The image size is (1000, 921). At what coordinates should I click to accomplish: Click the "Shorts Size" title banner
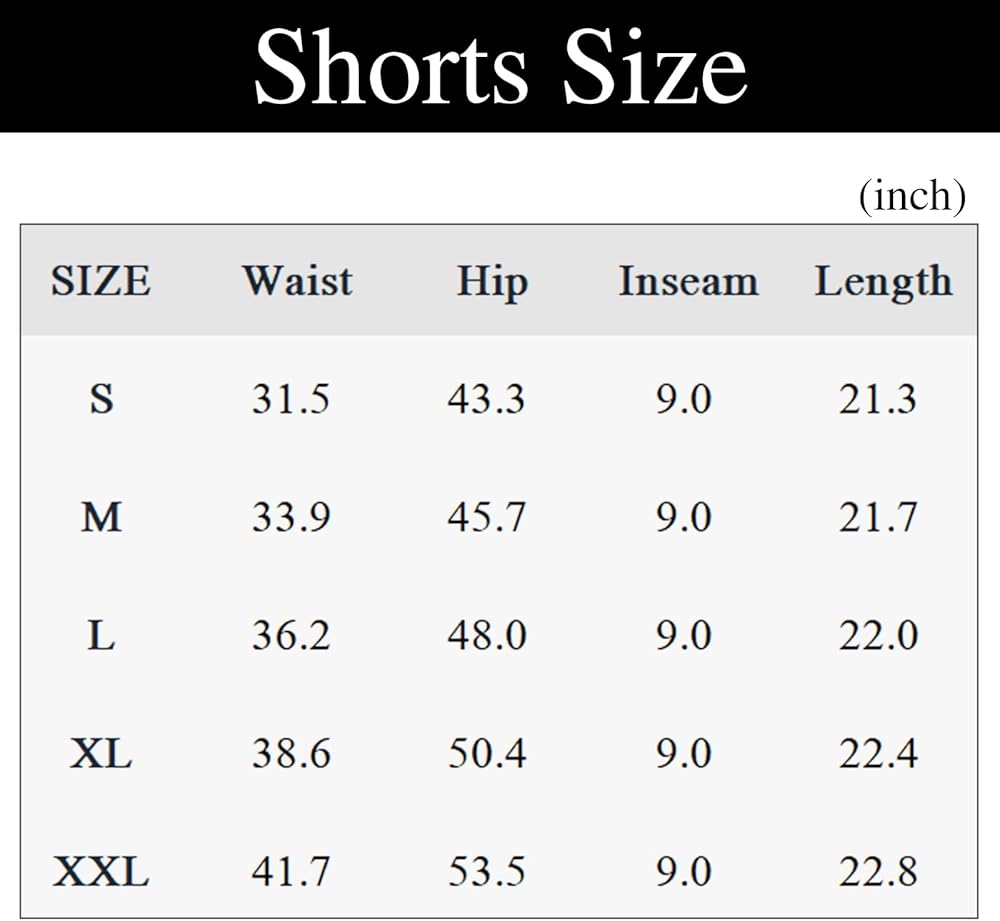coord(500,66)
